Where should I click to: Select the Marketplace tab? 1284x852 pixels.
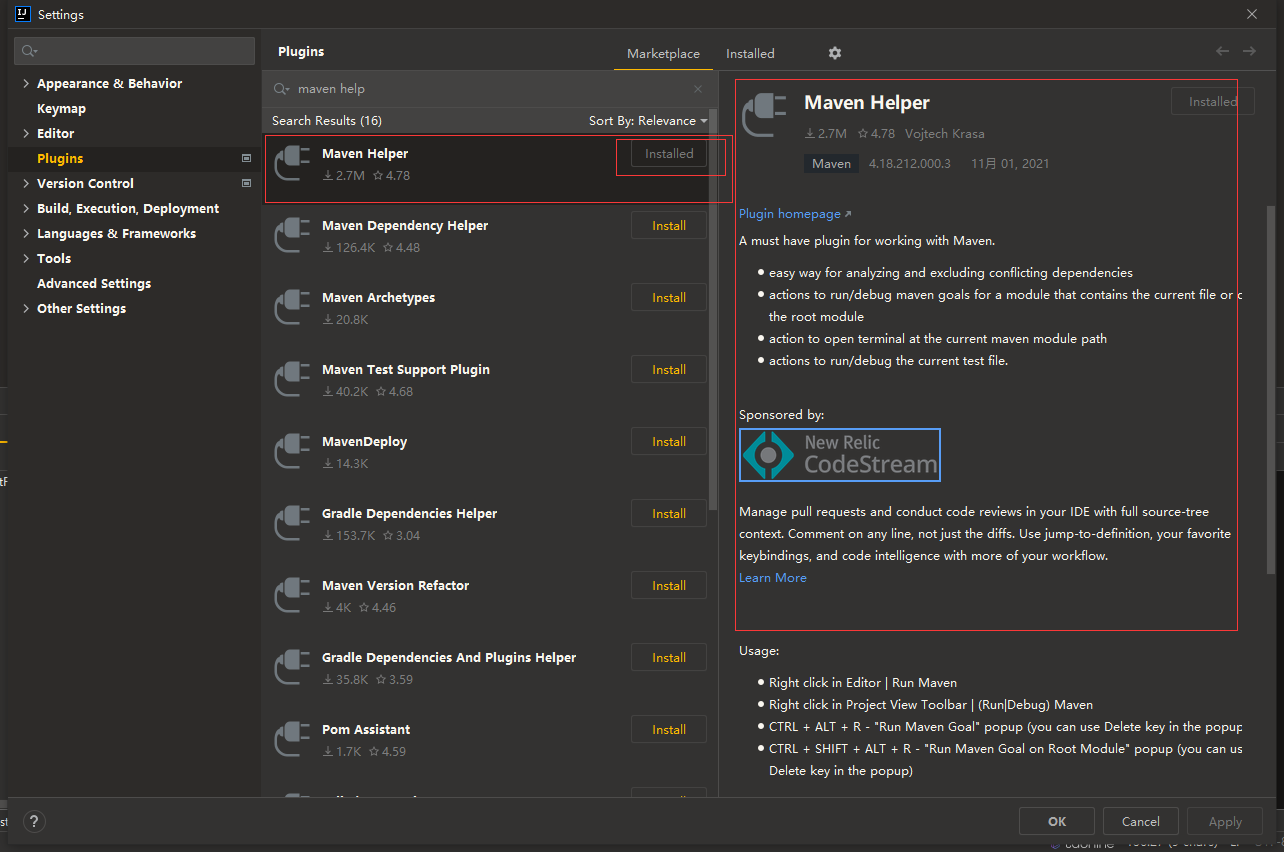(x=663, y=54)
